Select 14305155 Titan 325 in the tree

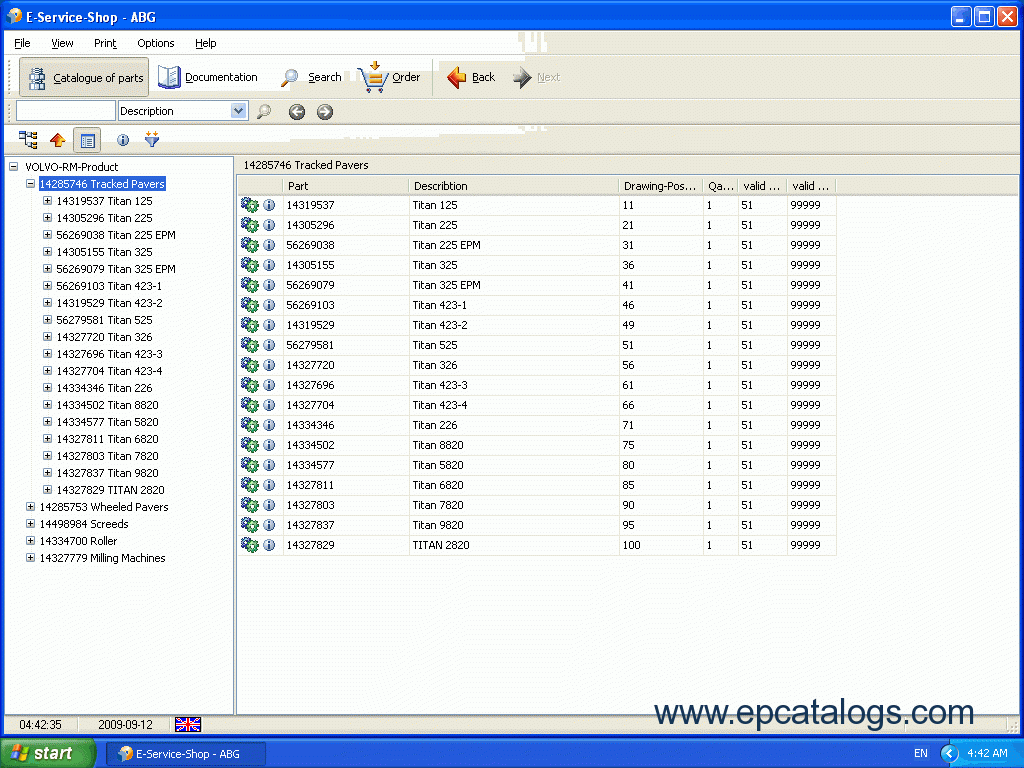point(104,251)
